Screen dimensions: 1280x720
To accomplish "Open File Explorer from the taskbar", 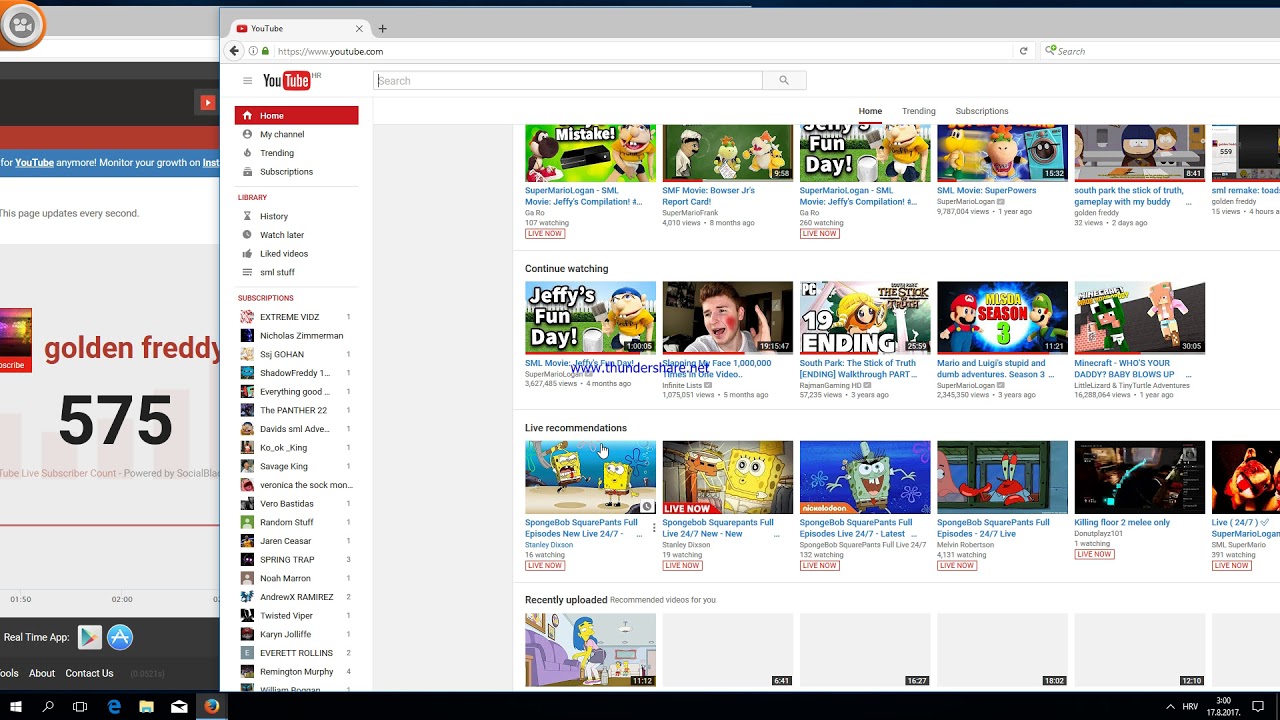I will click(x=146, y=706).
